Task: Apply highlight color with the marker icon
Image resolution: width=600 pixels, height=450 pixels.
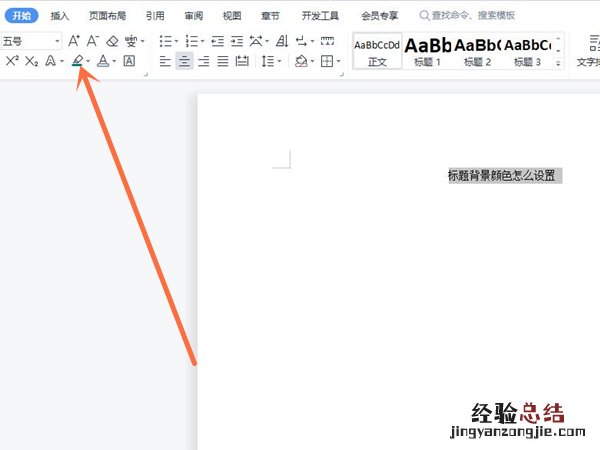Action: (77, 60)
